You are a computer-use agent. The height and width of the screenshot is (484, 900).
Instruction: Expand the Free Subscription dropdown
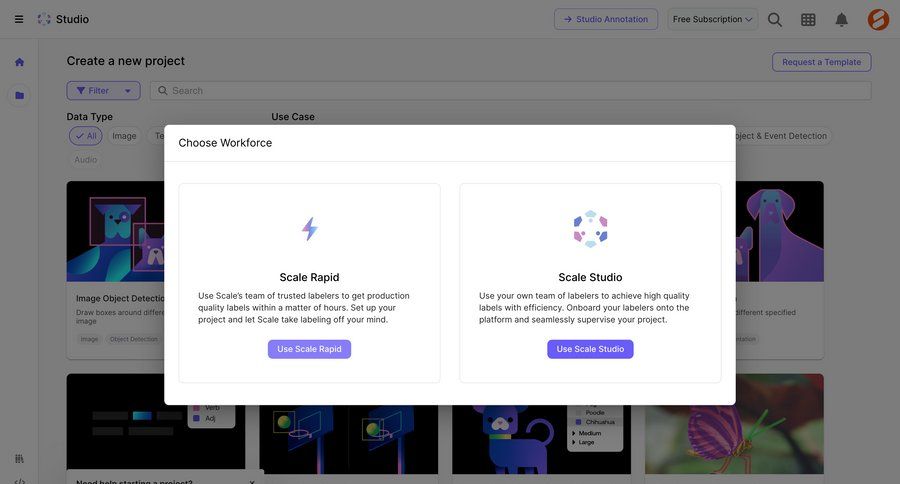click(x=712, y=19)
